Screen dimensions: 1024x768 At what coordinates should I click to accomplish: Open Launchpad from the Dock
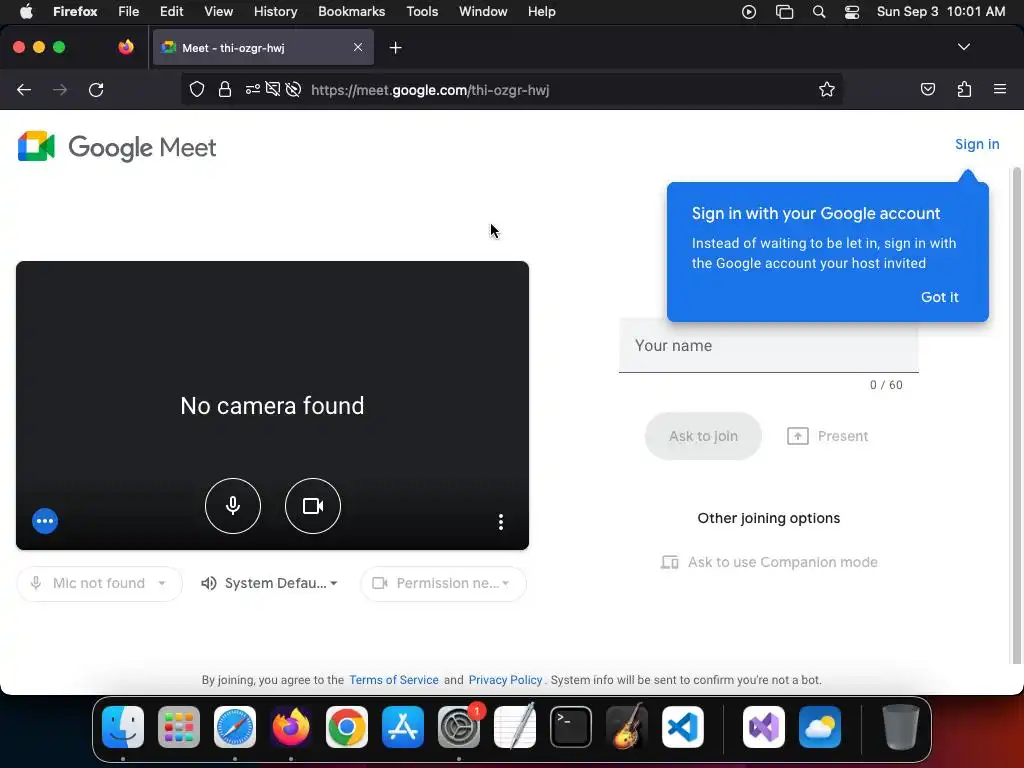click(179, 727)
